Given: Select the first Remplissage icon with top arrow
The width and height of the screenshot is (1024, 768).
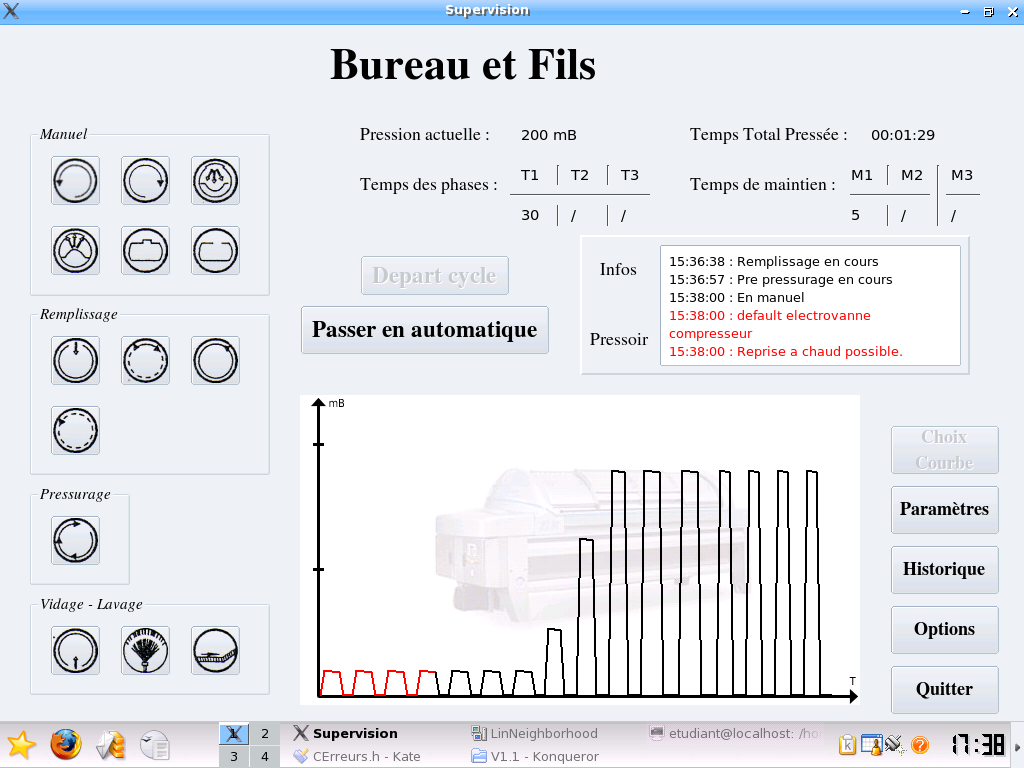Looking at the screenshot, I should point(76,360).
